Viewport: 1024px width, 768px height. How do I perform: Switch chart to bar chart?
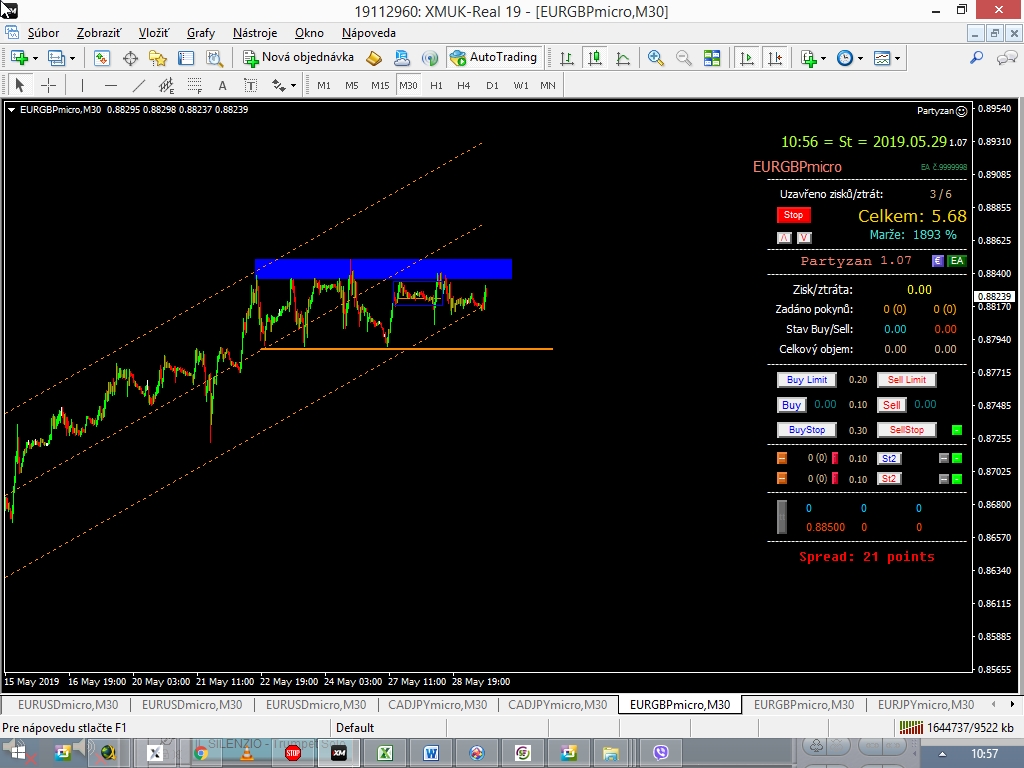tap(567, 58)
